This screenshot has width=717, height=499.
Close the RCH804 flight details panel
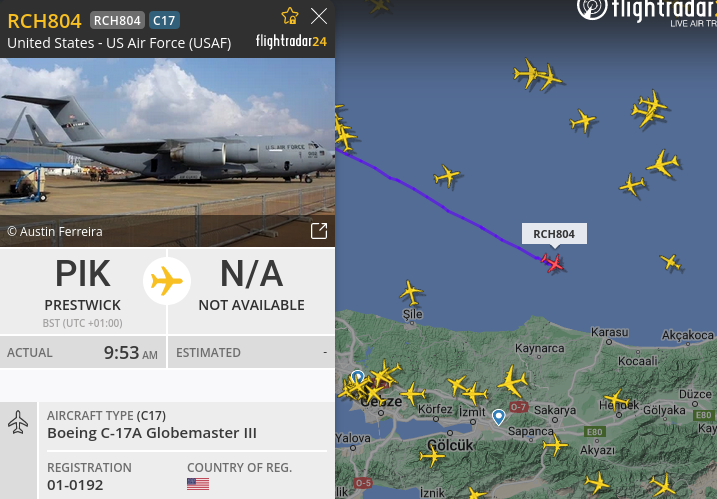(319, 16)
